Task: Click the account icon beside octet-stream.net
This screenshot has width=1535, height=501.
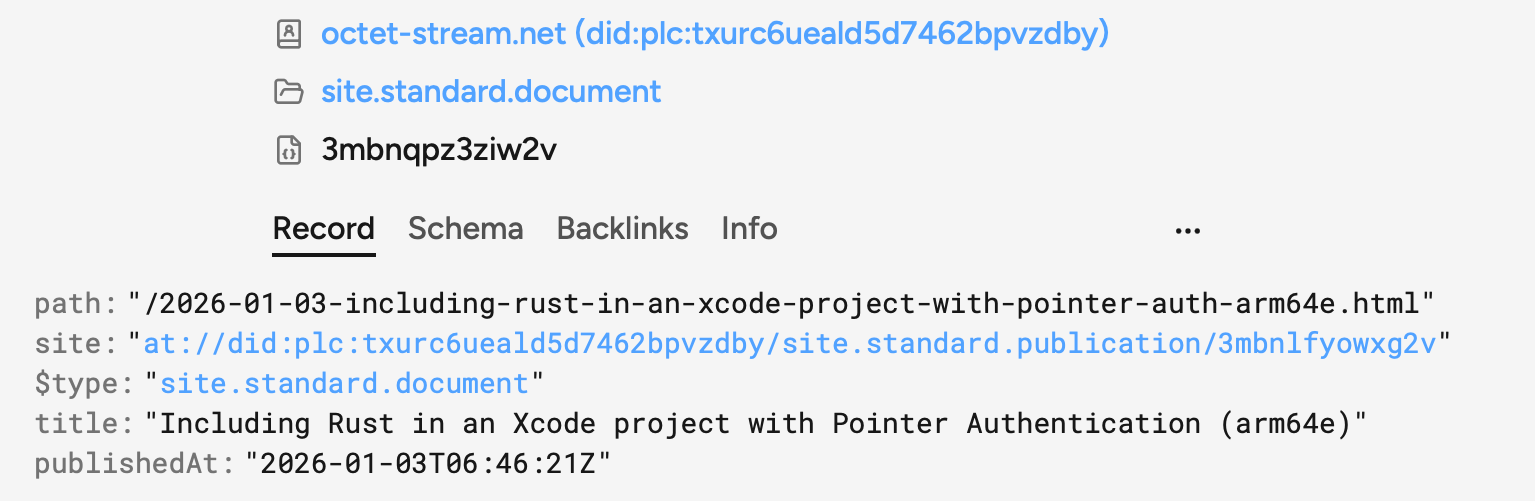Action: pos(288,35)
